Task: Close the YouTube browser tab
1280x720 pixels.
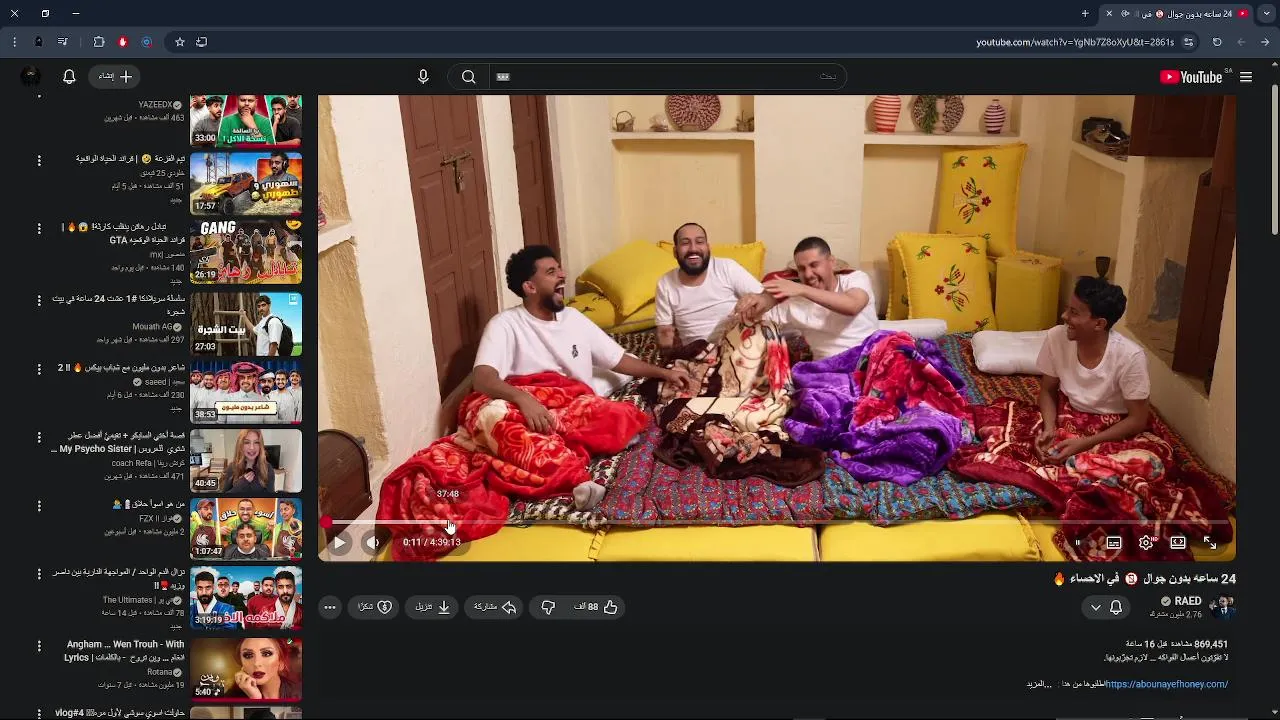Action: pos(1108,14)
